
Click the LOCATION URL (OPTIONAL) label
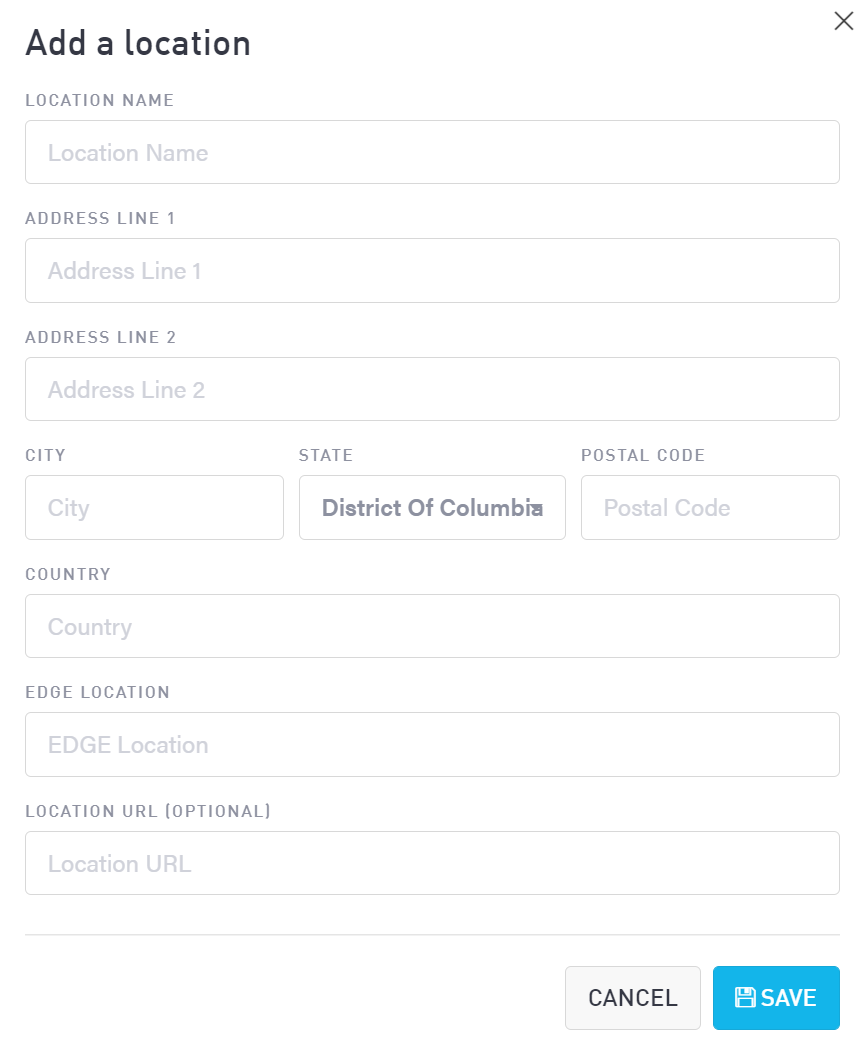(x=148, y=811)
